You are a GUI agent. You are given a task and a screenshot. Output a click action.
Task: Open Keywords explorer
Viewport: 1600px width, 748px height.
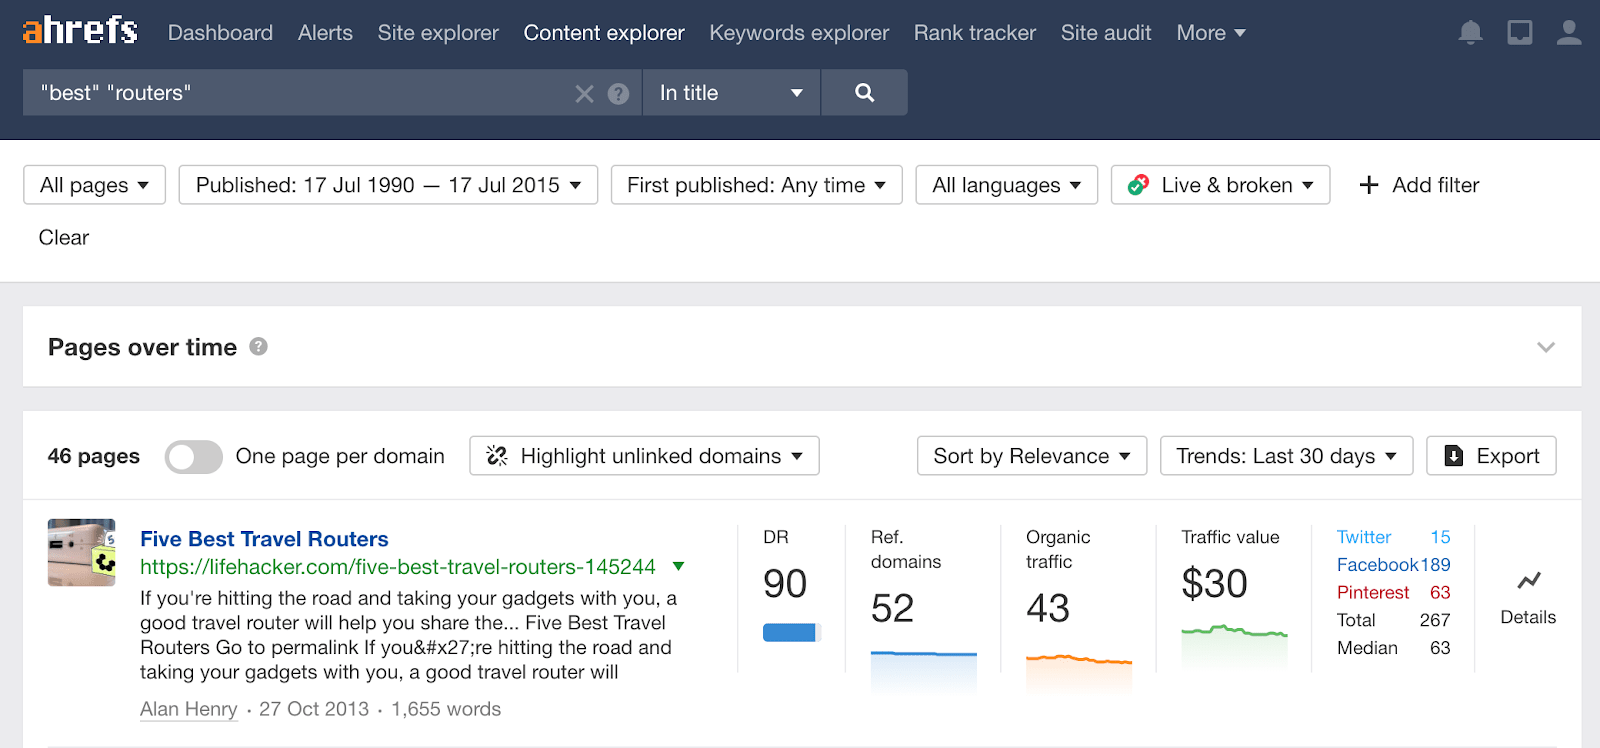point(799,33)
